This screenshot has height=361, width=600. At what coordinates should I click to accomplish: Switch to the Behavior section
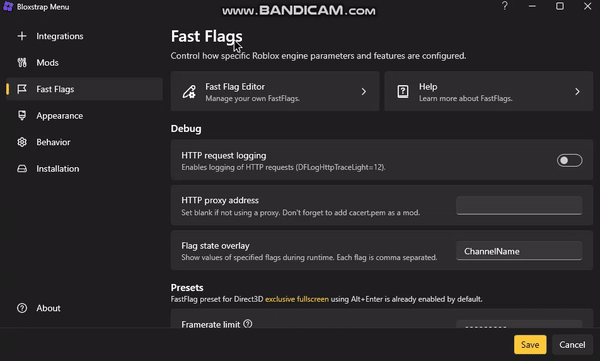click(84, 142)
